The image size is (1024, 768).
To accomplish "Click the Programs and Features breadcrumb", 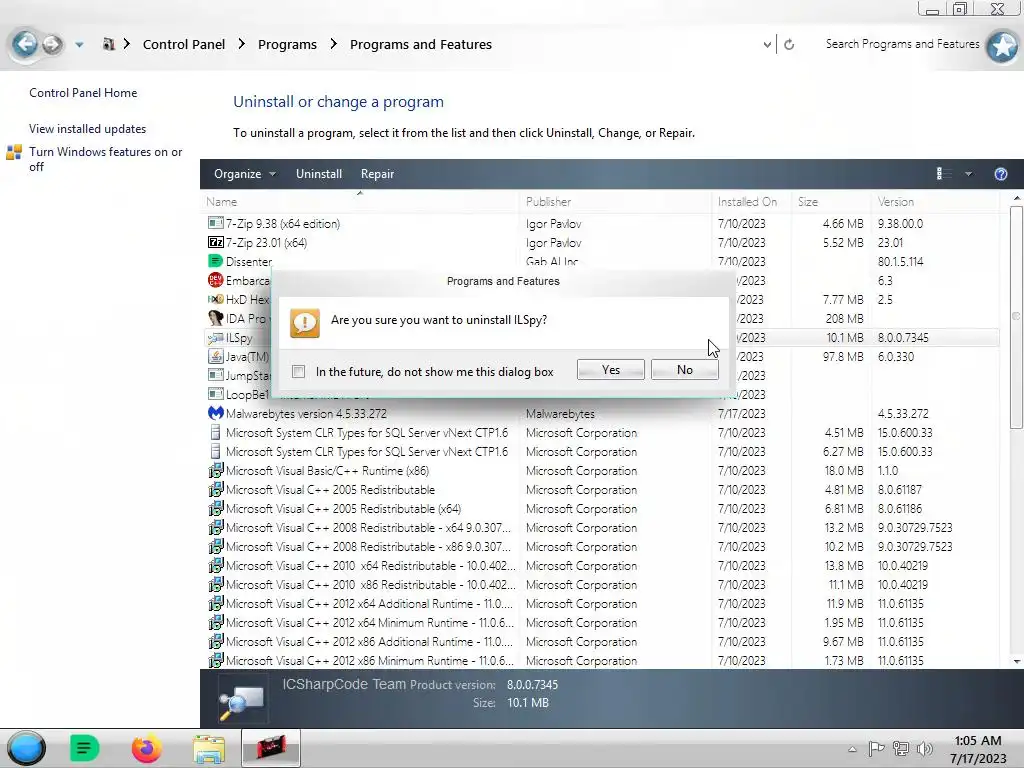I will coord(421,44).
